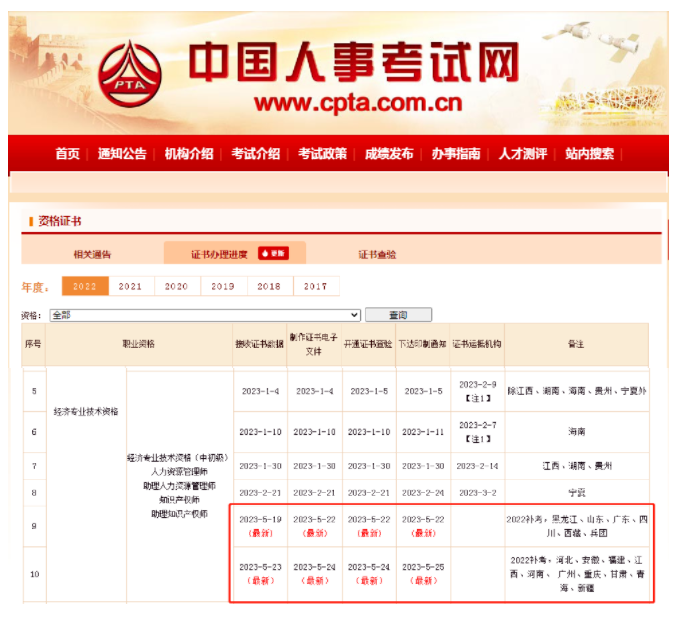
Task: Click the 年度 label
Action: [35, 287]
